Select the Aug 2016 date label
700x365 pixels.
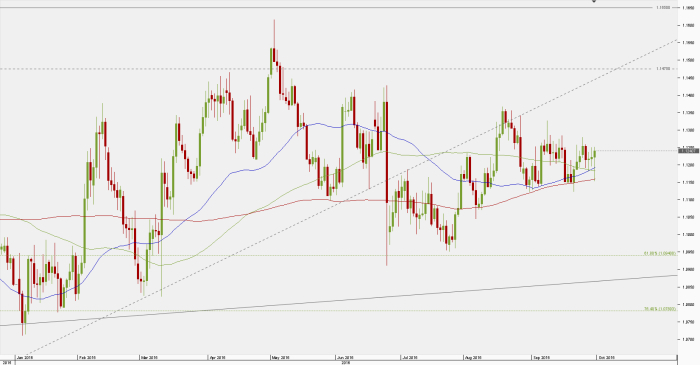click(473, 357)
